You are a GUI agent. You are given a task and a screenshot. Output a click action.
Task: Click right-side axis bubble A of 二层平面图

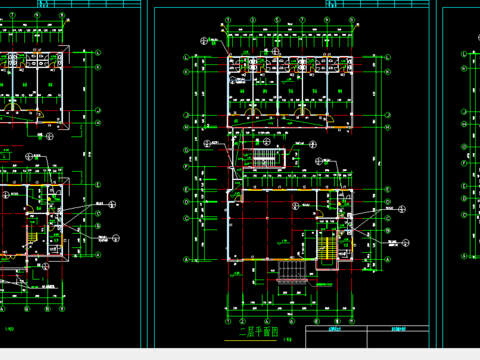[x=388, y=259]
